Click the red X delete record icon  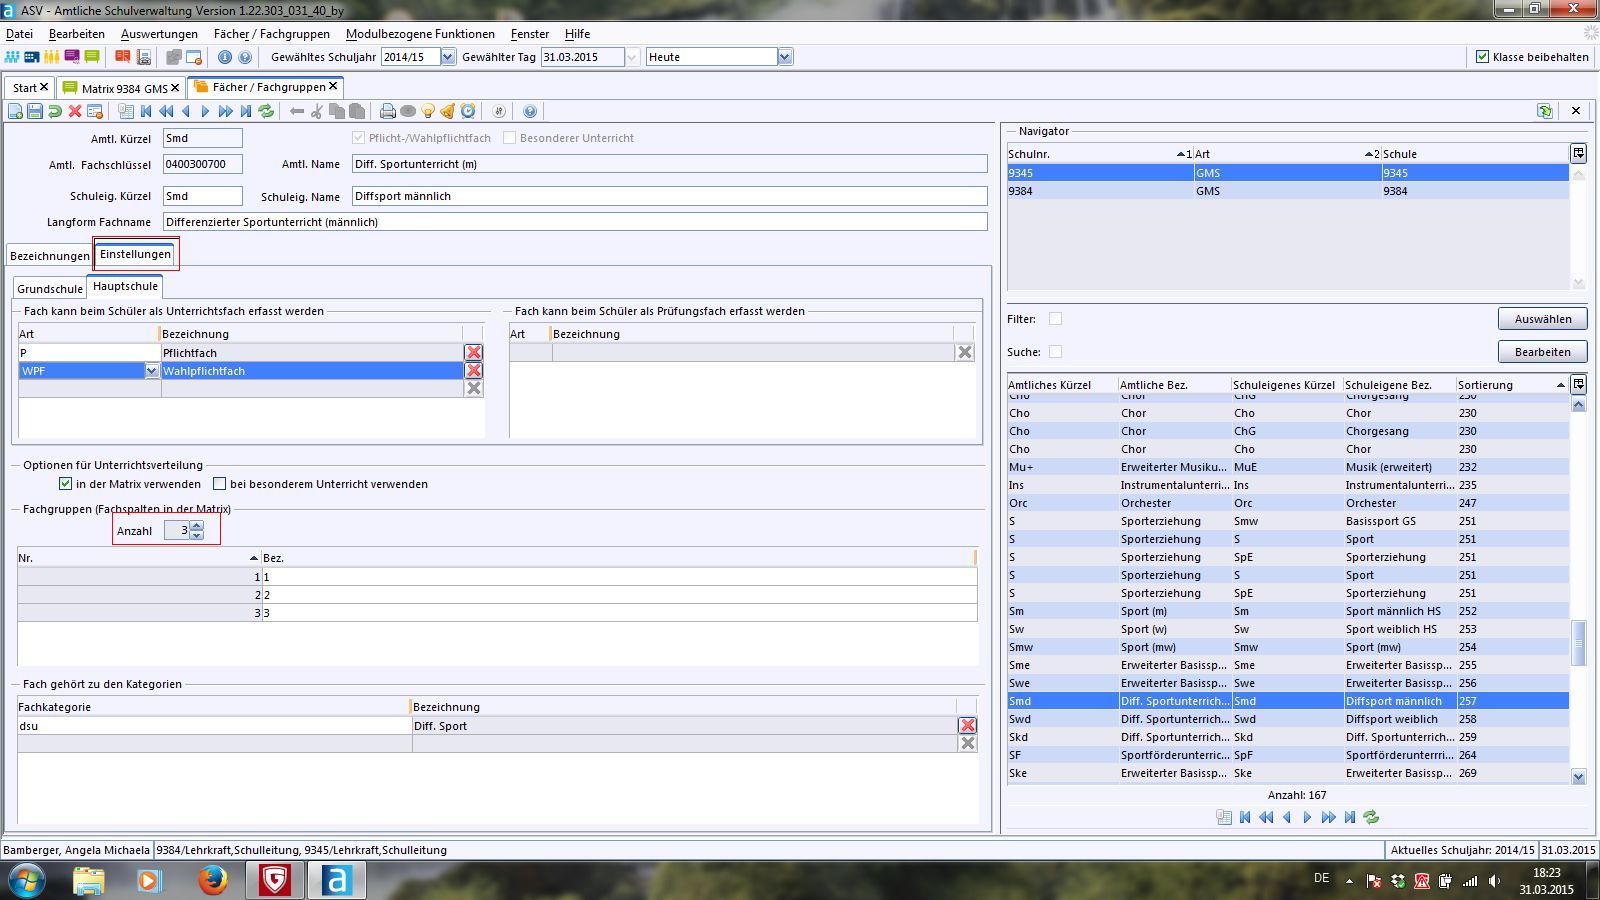[75, 111]
